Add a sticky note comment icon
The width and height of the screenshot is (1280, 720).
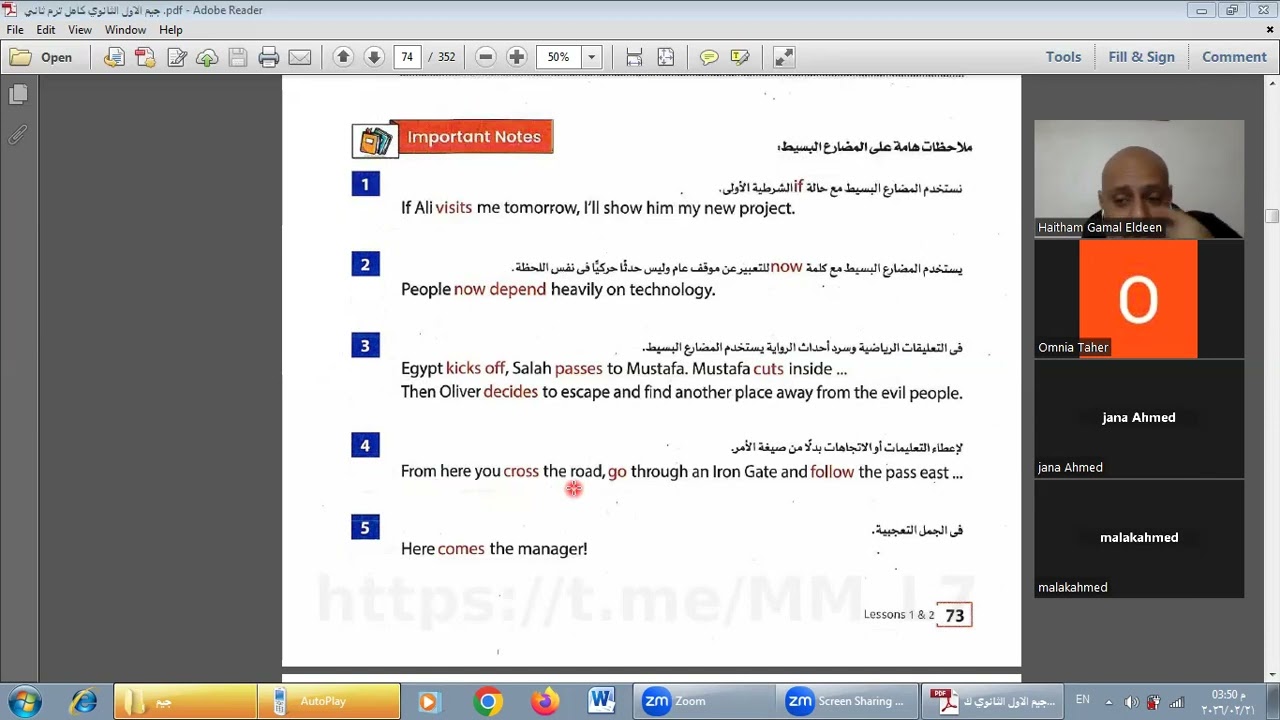pyautogui.click(x=709, y=57)
